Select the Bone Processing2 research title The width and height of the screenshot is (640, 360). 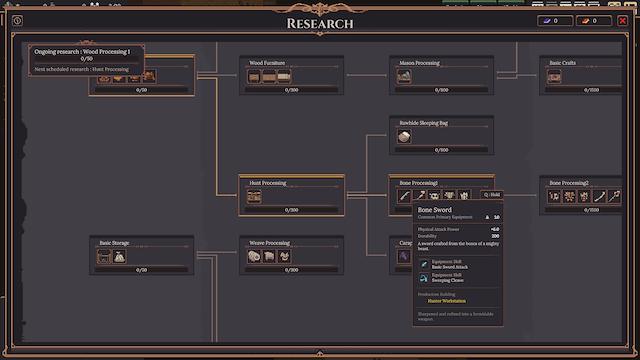coord(569,183)
